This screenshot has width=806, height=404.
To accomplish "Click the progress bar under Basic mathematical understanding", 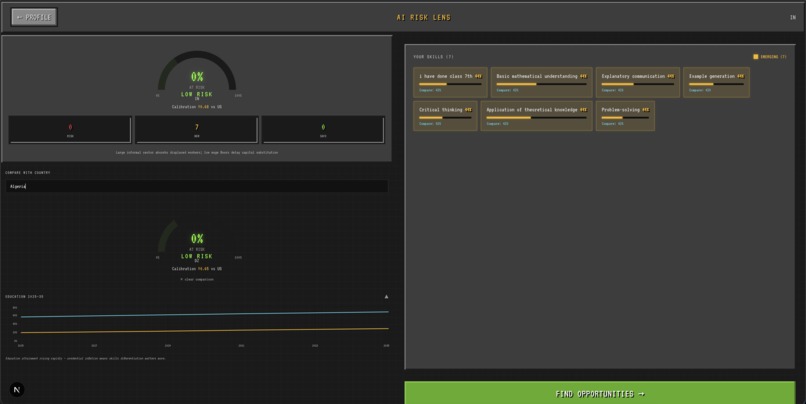I will point(541,84).
